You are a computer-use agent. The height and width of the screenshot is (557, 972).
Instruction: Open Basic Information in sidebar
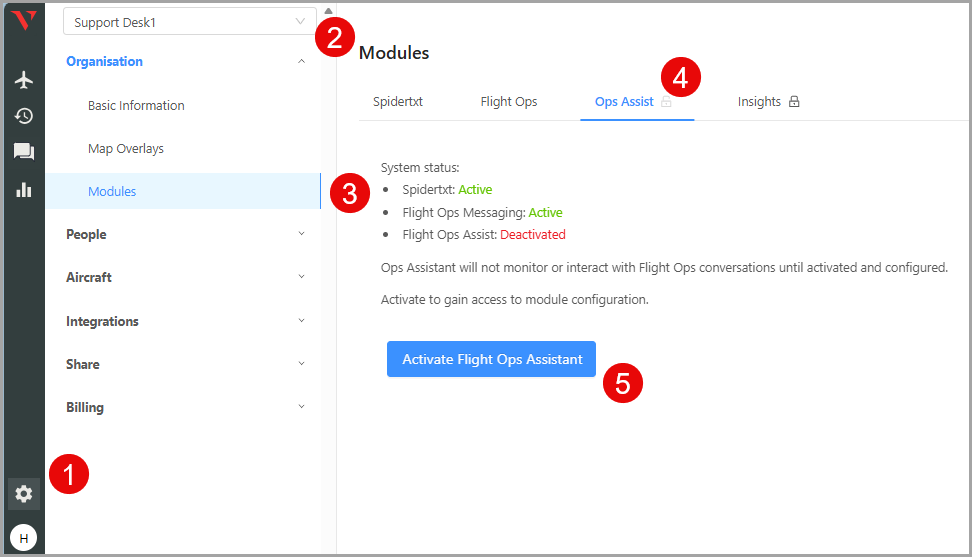pos(136,105)
